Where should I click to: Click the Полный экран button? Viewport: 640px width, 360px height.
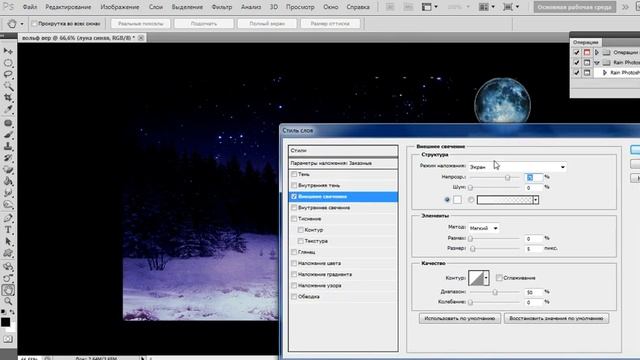coord(267,24)
